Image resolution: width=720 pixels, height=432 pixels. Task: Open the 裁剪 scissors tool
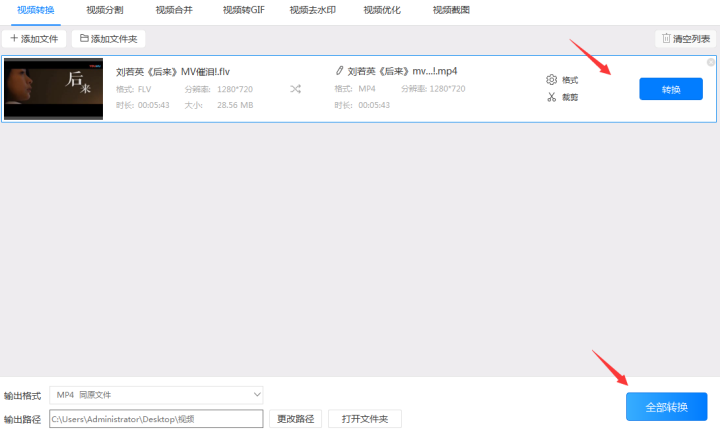pos(551,97)
